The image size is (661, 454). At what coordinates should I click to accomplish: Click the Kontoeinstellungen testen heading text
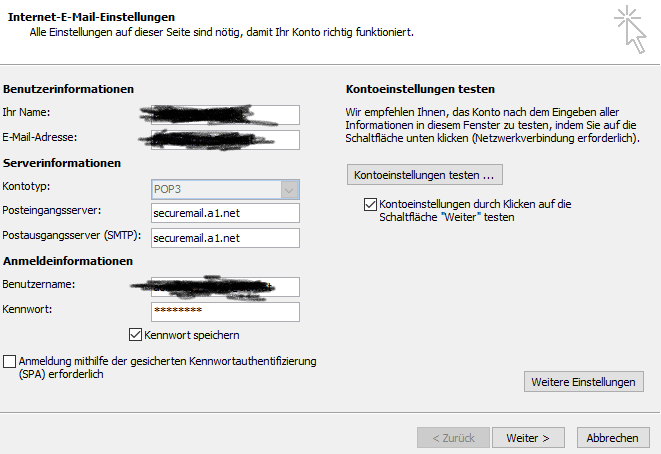[x=420, y=89]
